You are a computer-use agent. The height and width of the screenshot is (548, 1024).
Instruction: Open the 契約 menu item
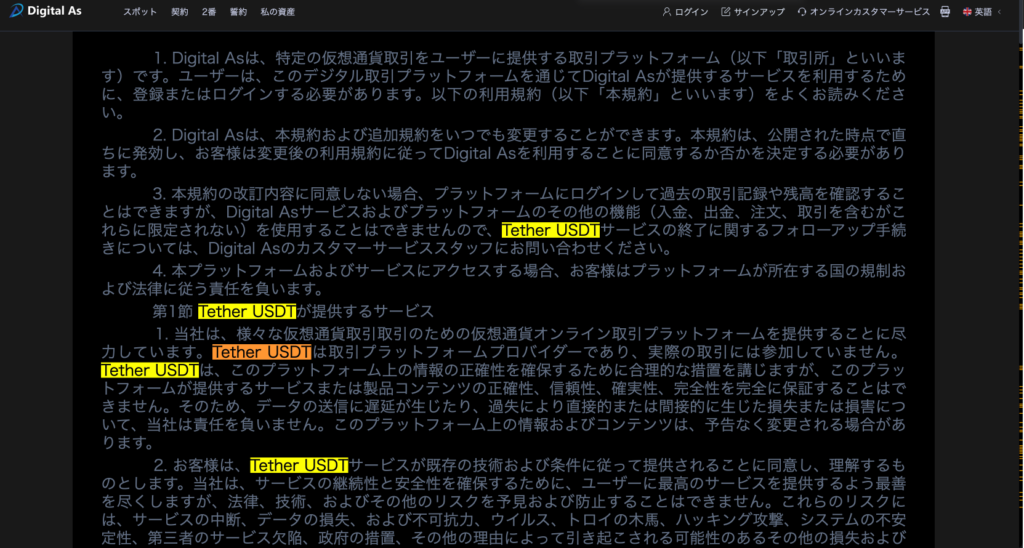[x=180, y=12]
